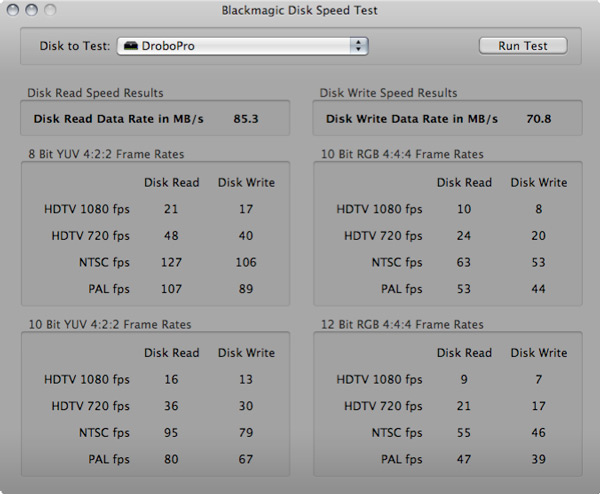This screenshot has width=600, height=494.
Task: Click the Run Test button
Action: tap(523, 46)
